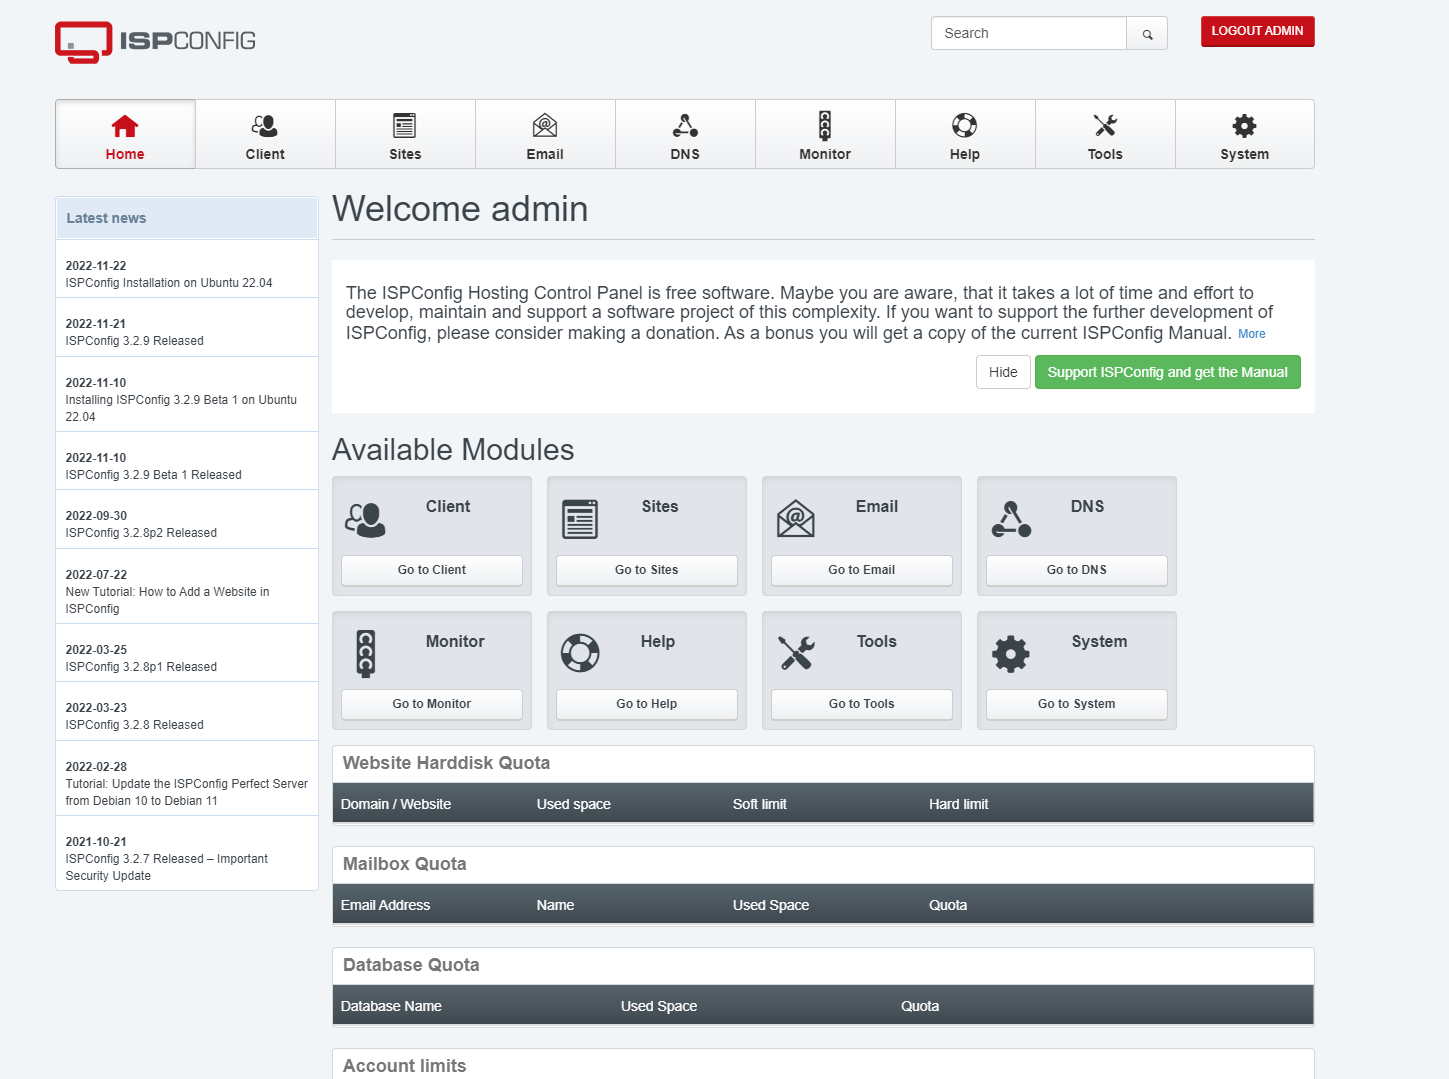
Task: Open news Update the ISPConfig Perfect Server
Action: click(x=186, y=792)
